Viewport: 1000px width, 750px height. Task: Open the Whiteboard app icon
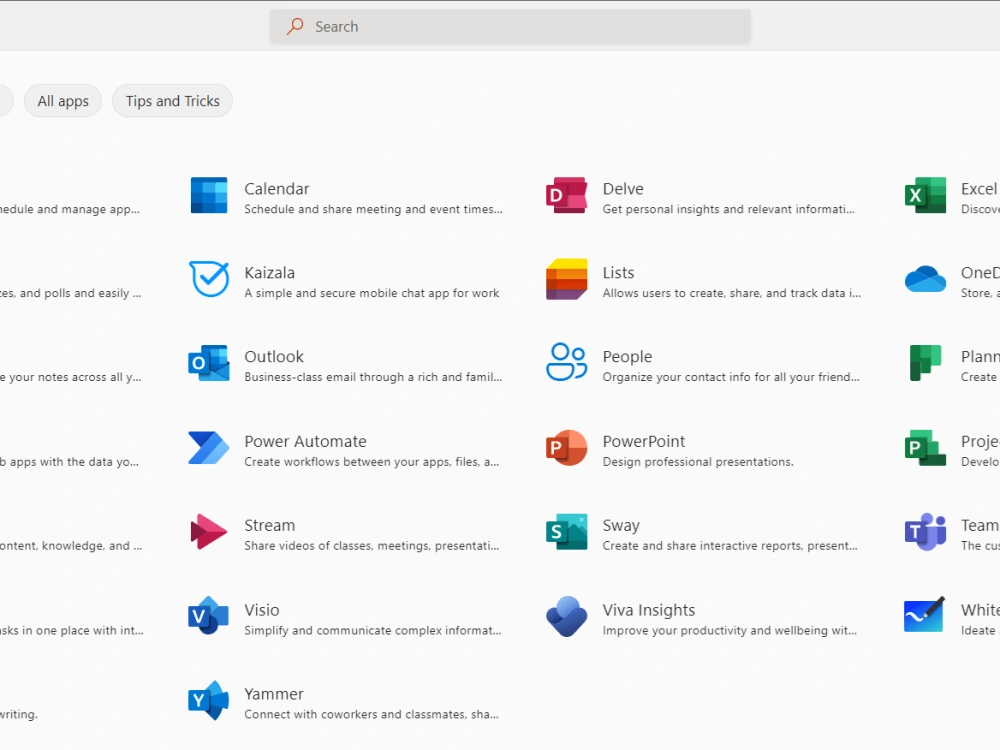924,615
